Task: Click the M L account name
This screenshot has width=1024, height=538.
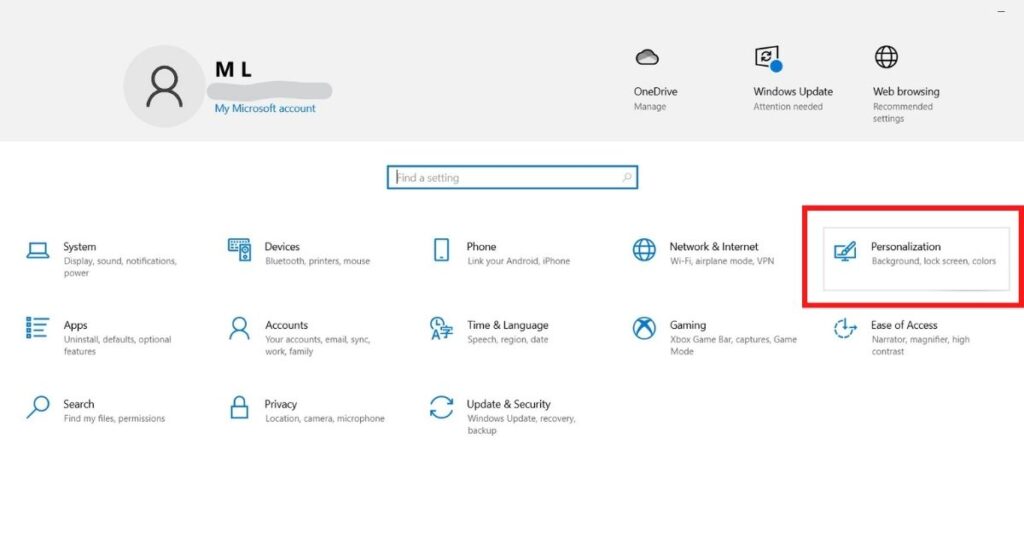Action: point(233,69)
